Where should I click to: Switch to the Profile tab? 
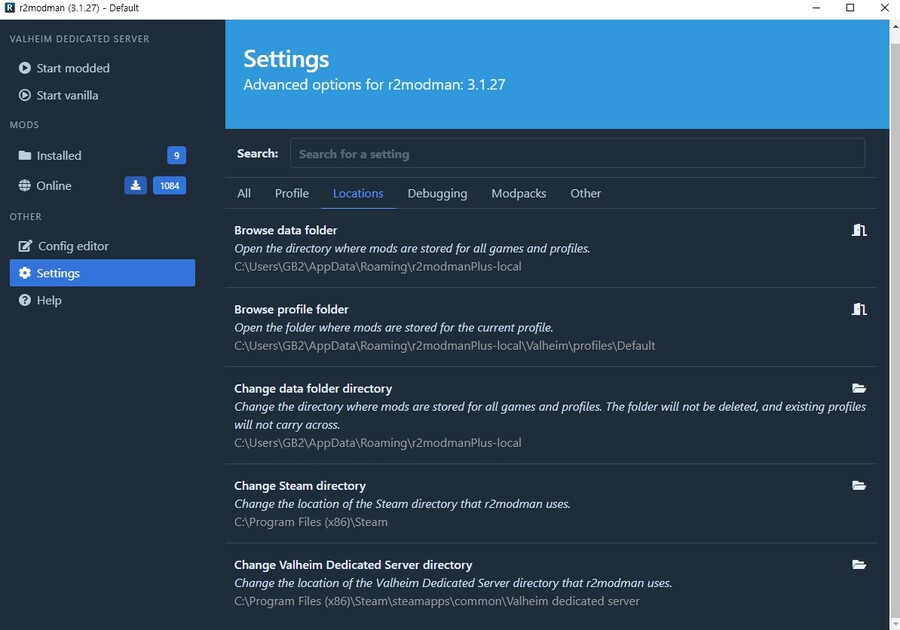[292, 193]
